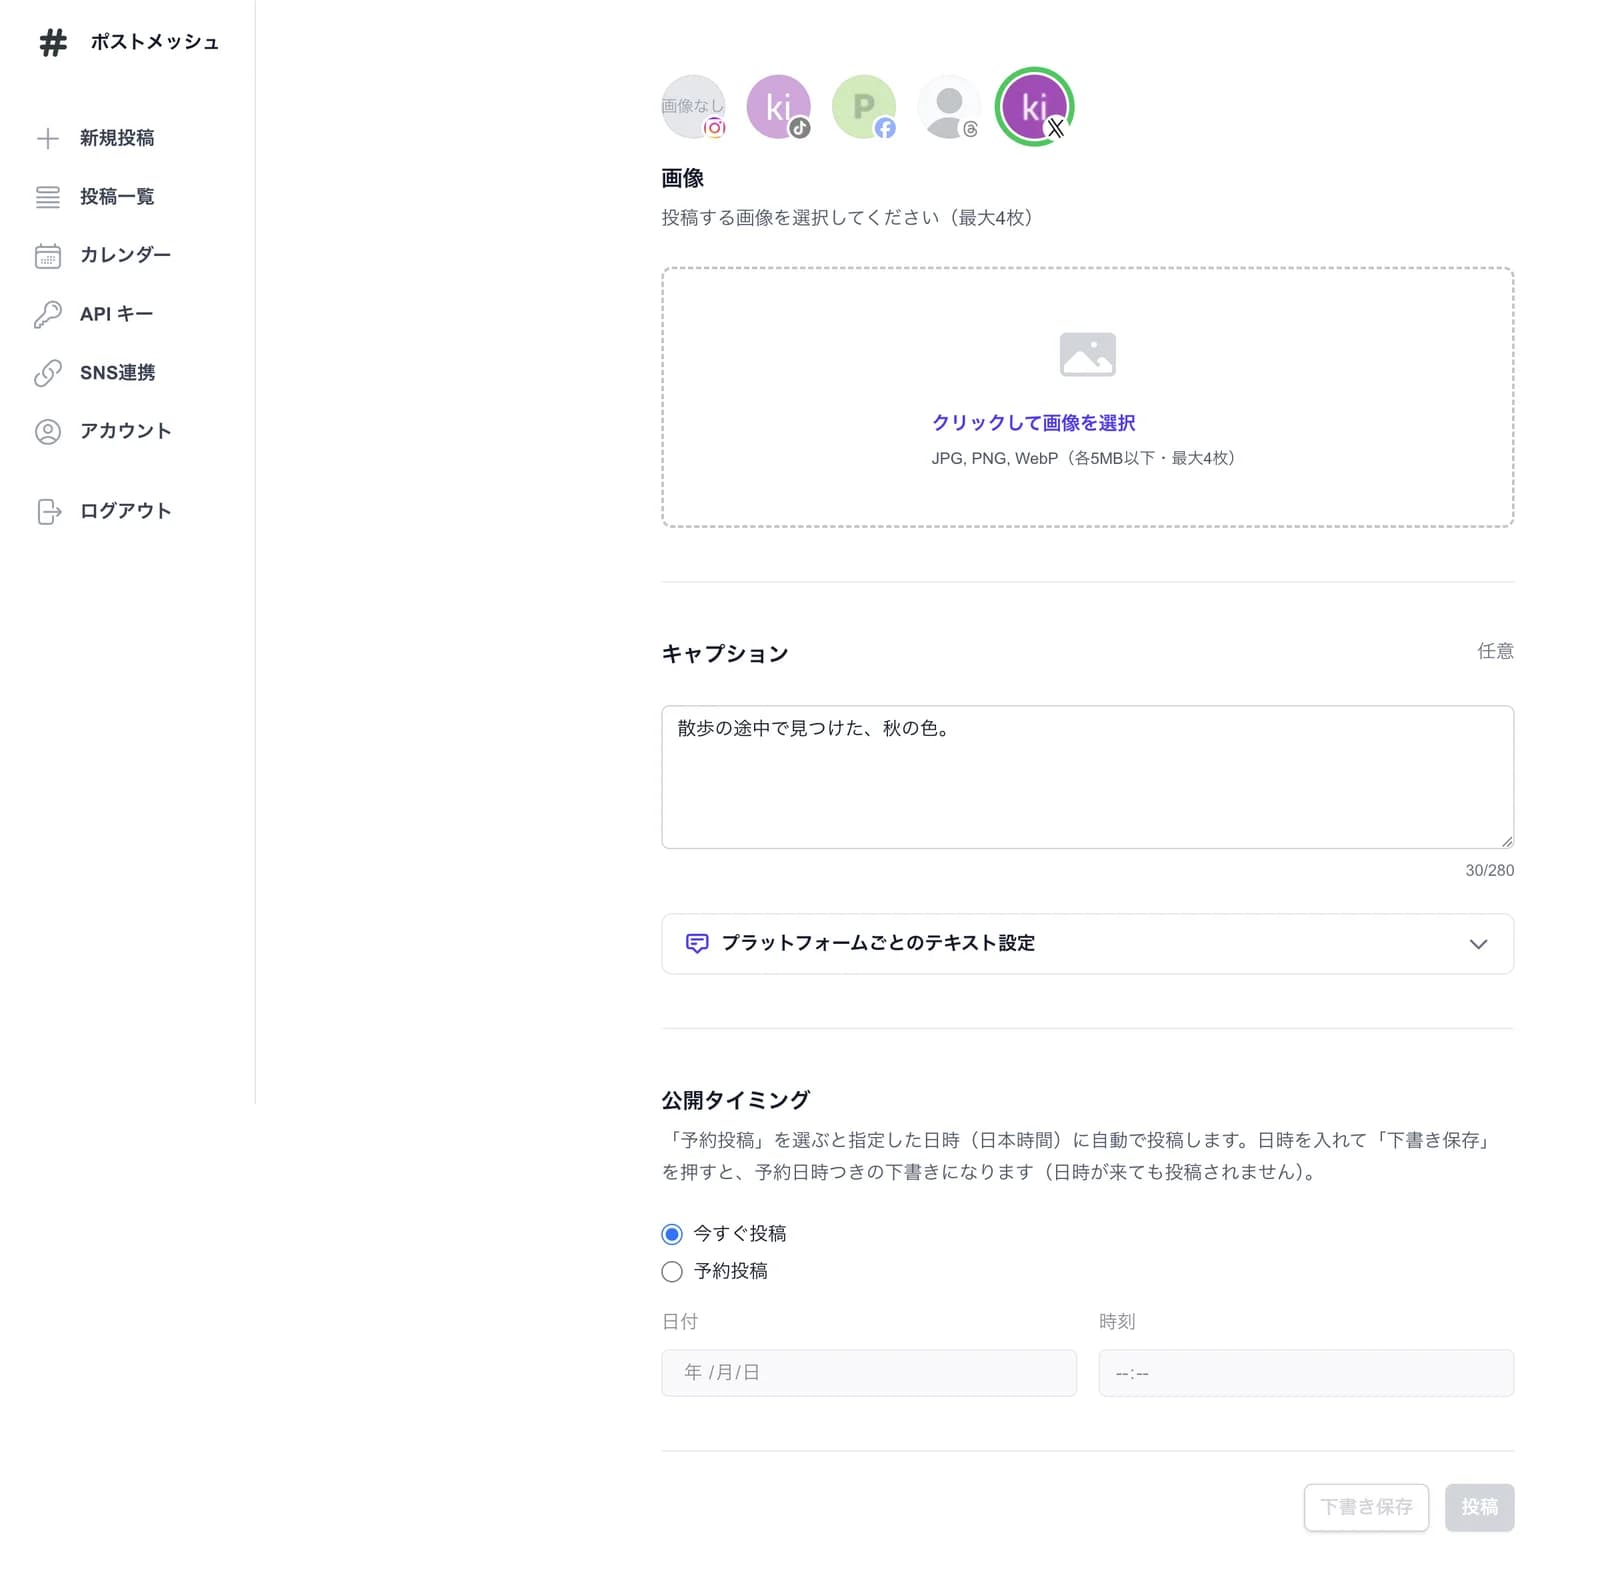Click into the キャプション text area
1600x1585 pixels.
point(1087,777)
